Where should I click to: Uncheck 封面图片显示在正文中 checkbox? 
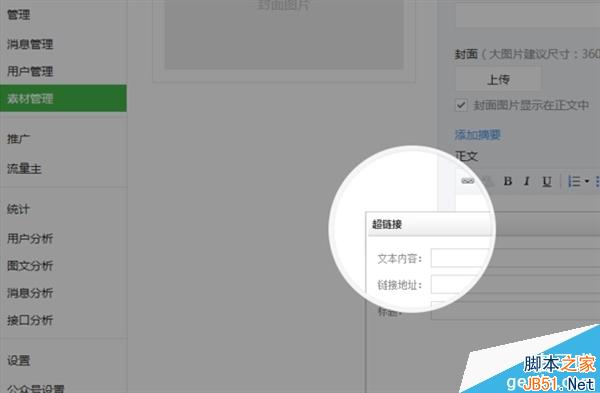tap(461, 104)
